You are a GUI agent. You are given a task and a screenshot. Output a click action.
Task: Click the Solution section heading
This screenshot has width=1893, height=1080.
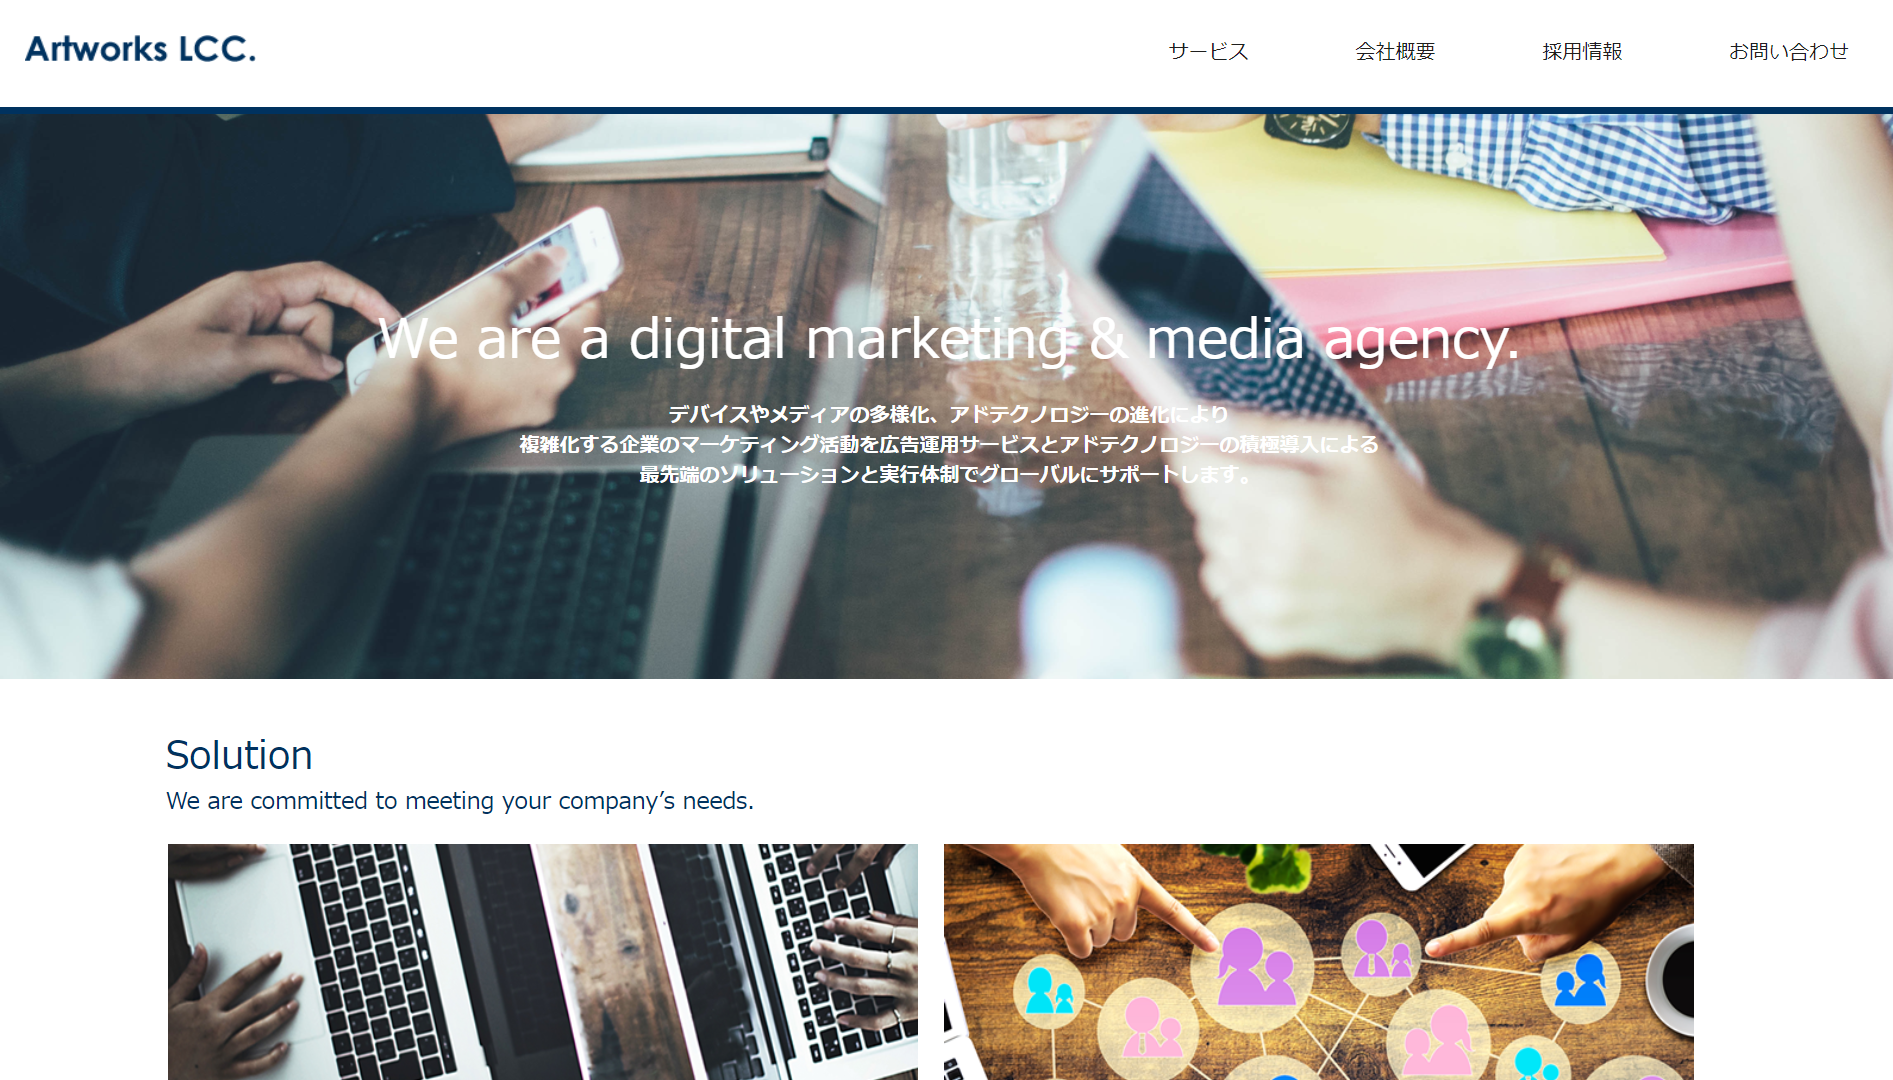click(239, 755)
